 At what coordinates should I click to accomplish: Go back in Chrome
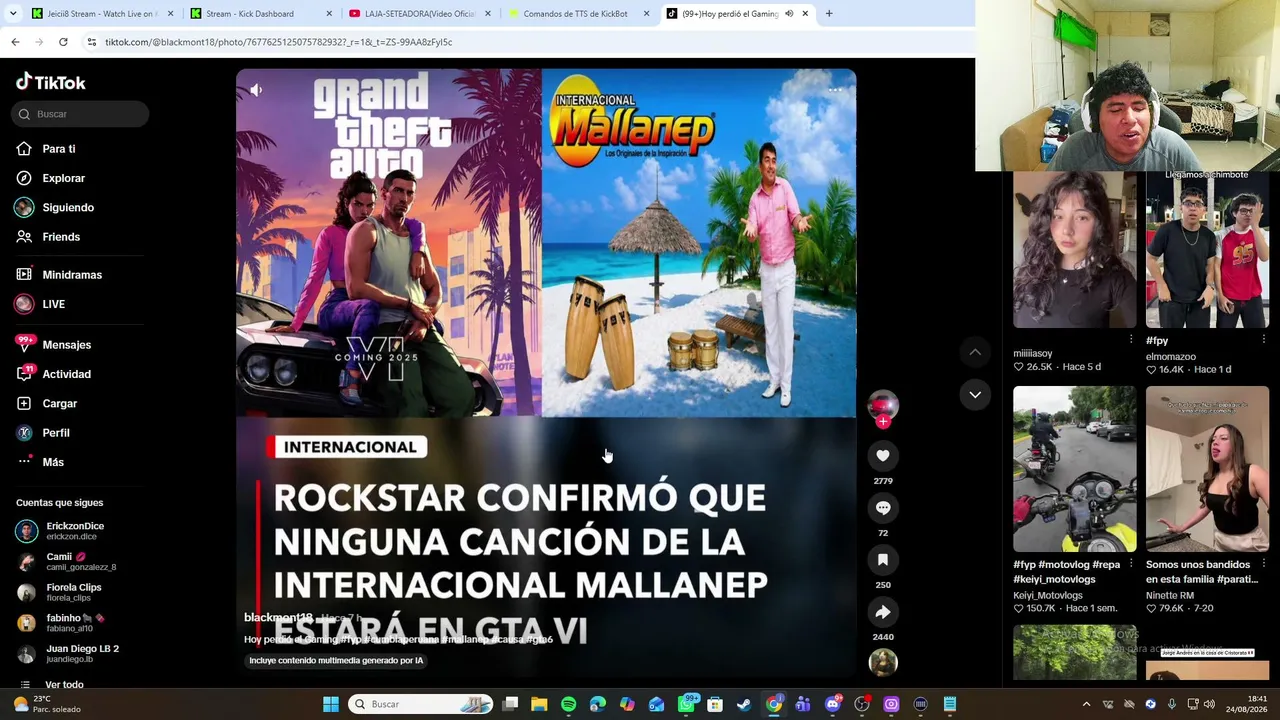click(x=15, y=42)
